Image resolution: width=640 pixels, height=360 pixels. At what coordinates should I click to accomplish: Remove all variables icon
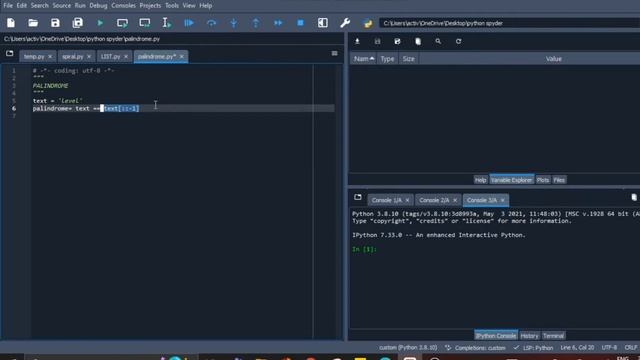coord(418,41)
